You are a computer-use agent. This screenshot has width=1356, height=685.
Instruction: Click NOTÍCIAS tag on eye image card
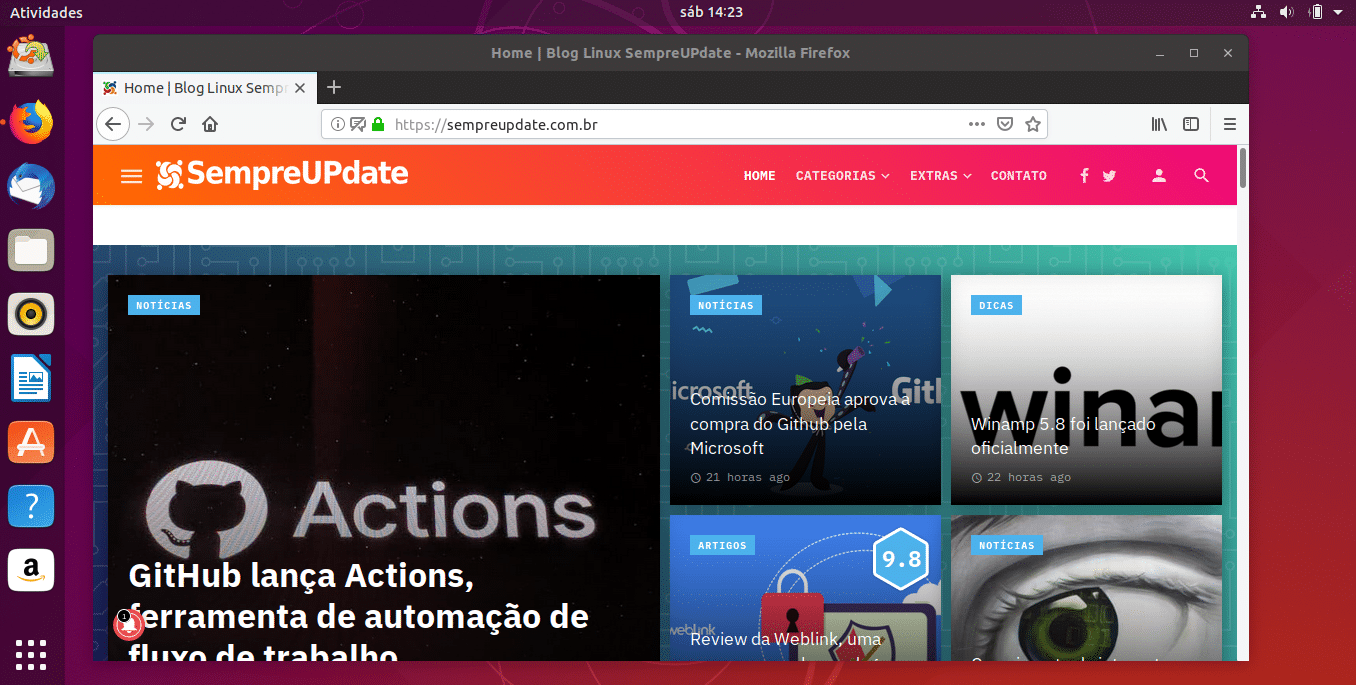[x=1007, y=545]
